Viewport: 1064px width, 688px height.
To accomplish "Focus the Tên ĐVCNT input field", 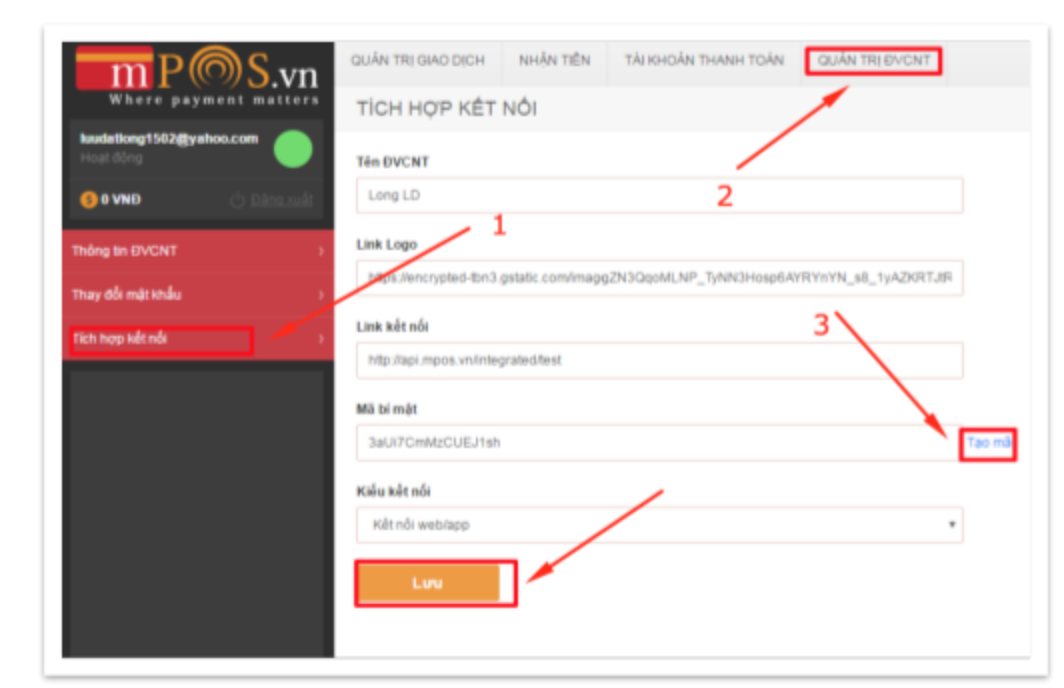I will [x=660, y=195].
